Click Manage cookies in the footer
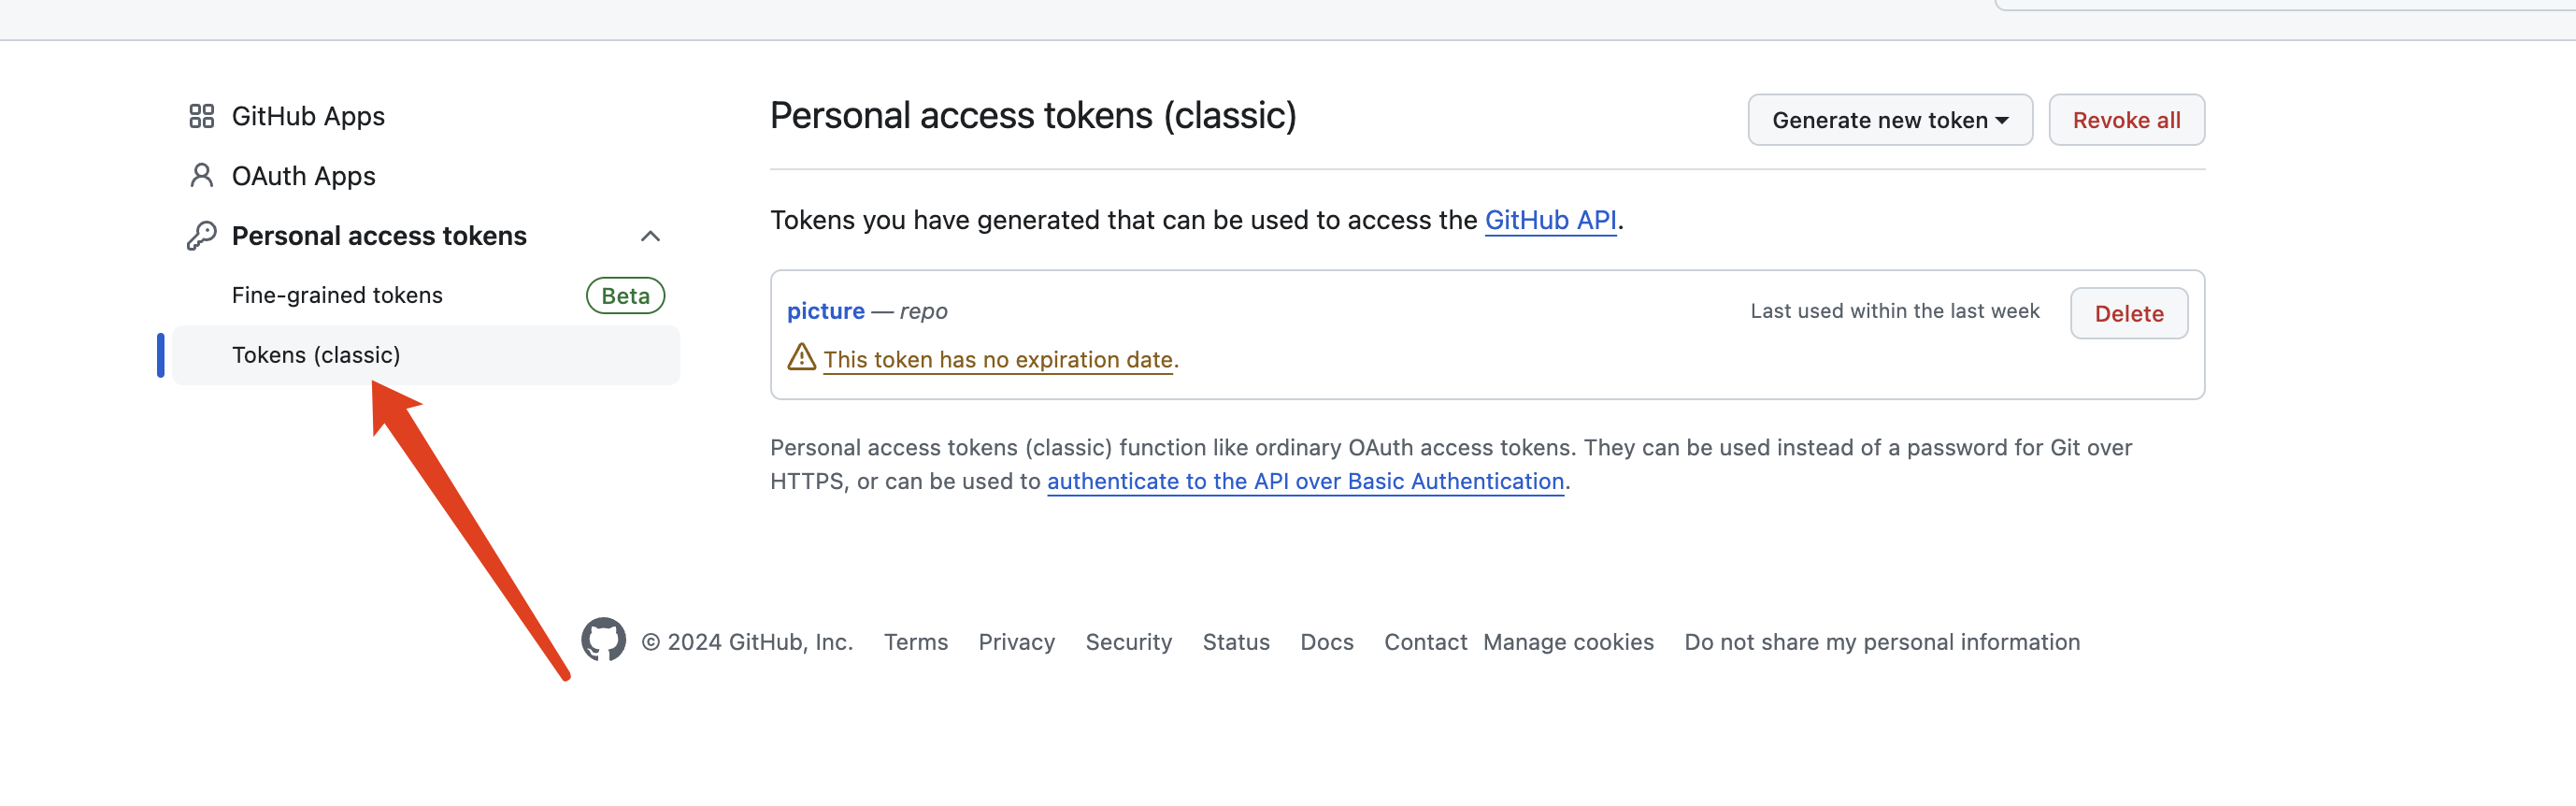The width and height of the screenshot is (2576, 806). tap(1568, 642)
